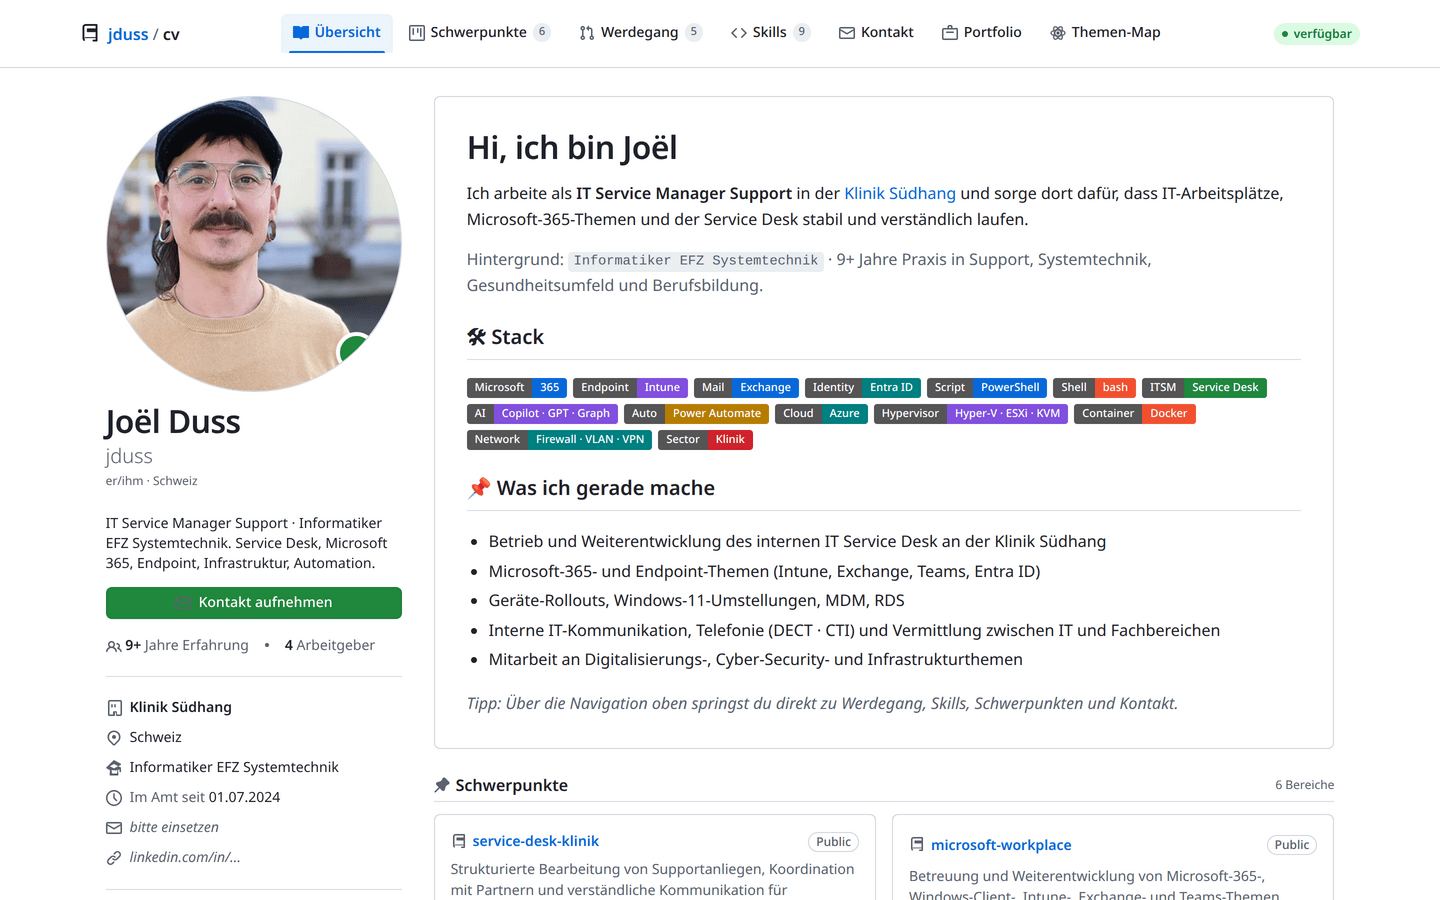The height and width of the screenshot is (900, 1440).
Task: Click the repo icon beside service-desk-klinik
Action: (459, 841)
